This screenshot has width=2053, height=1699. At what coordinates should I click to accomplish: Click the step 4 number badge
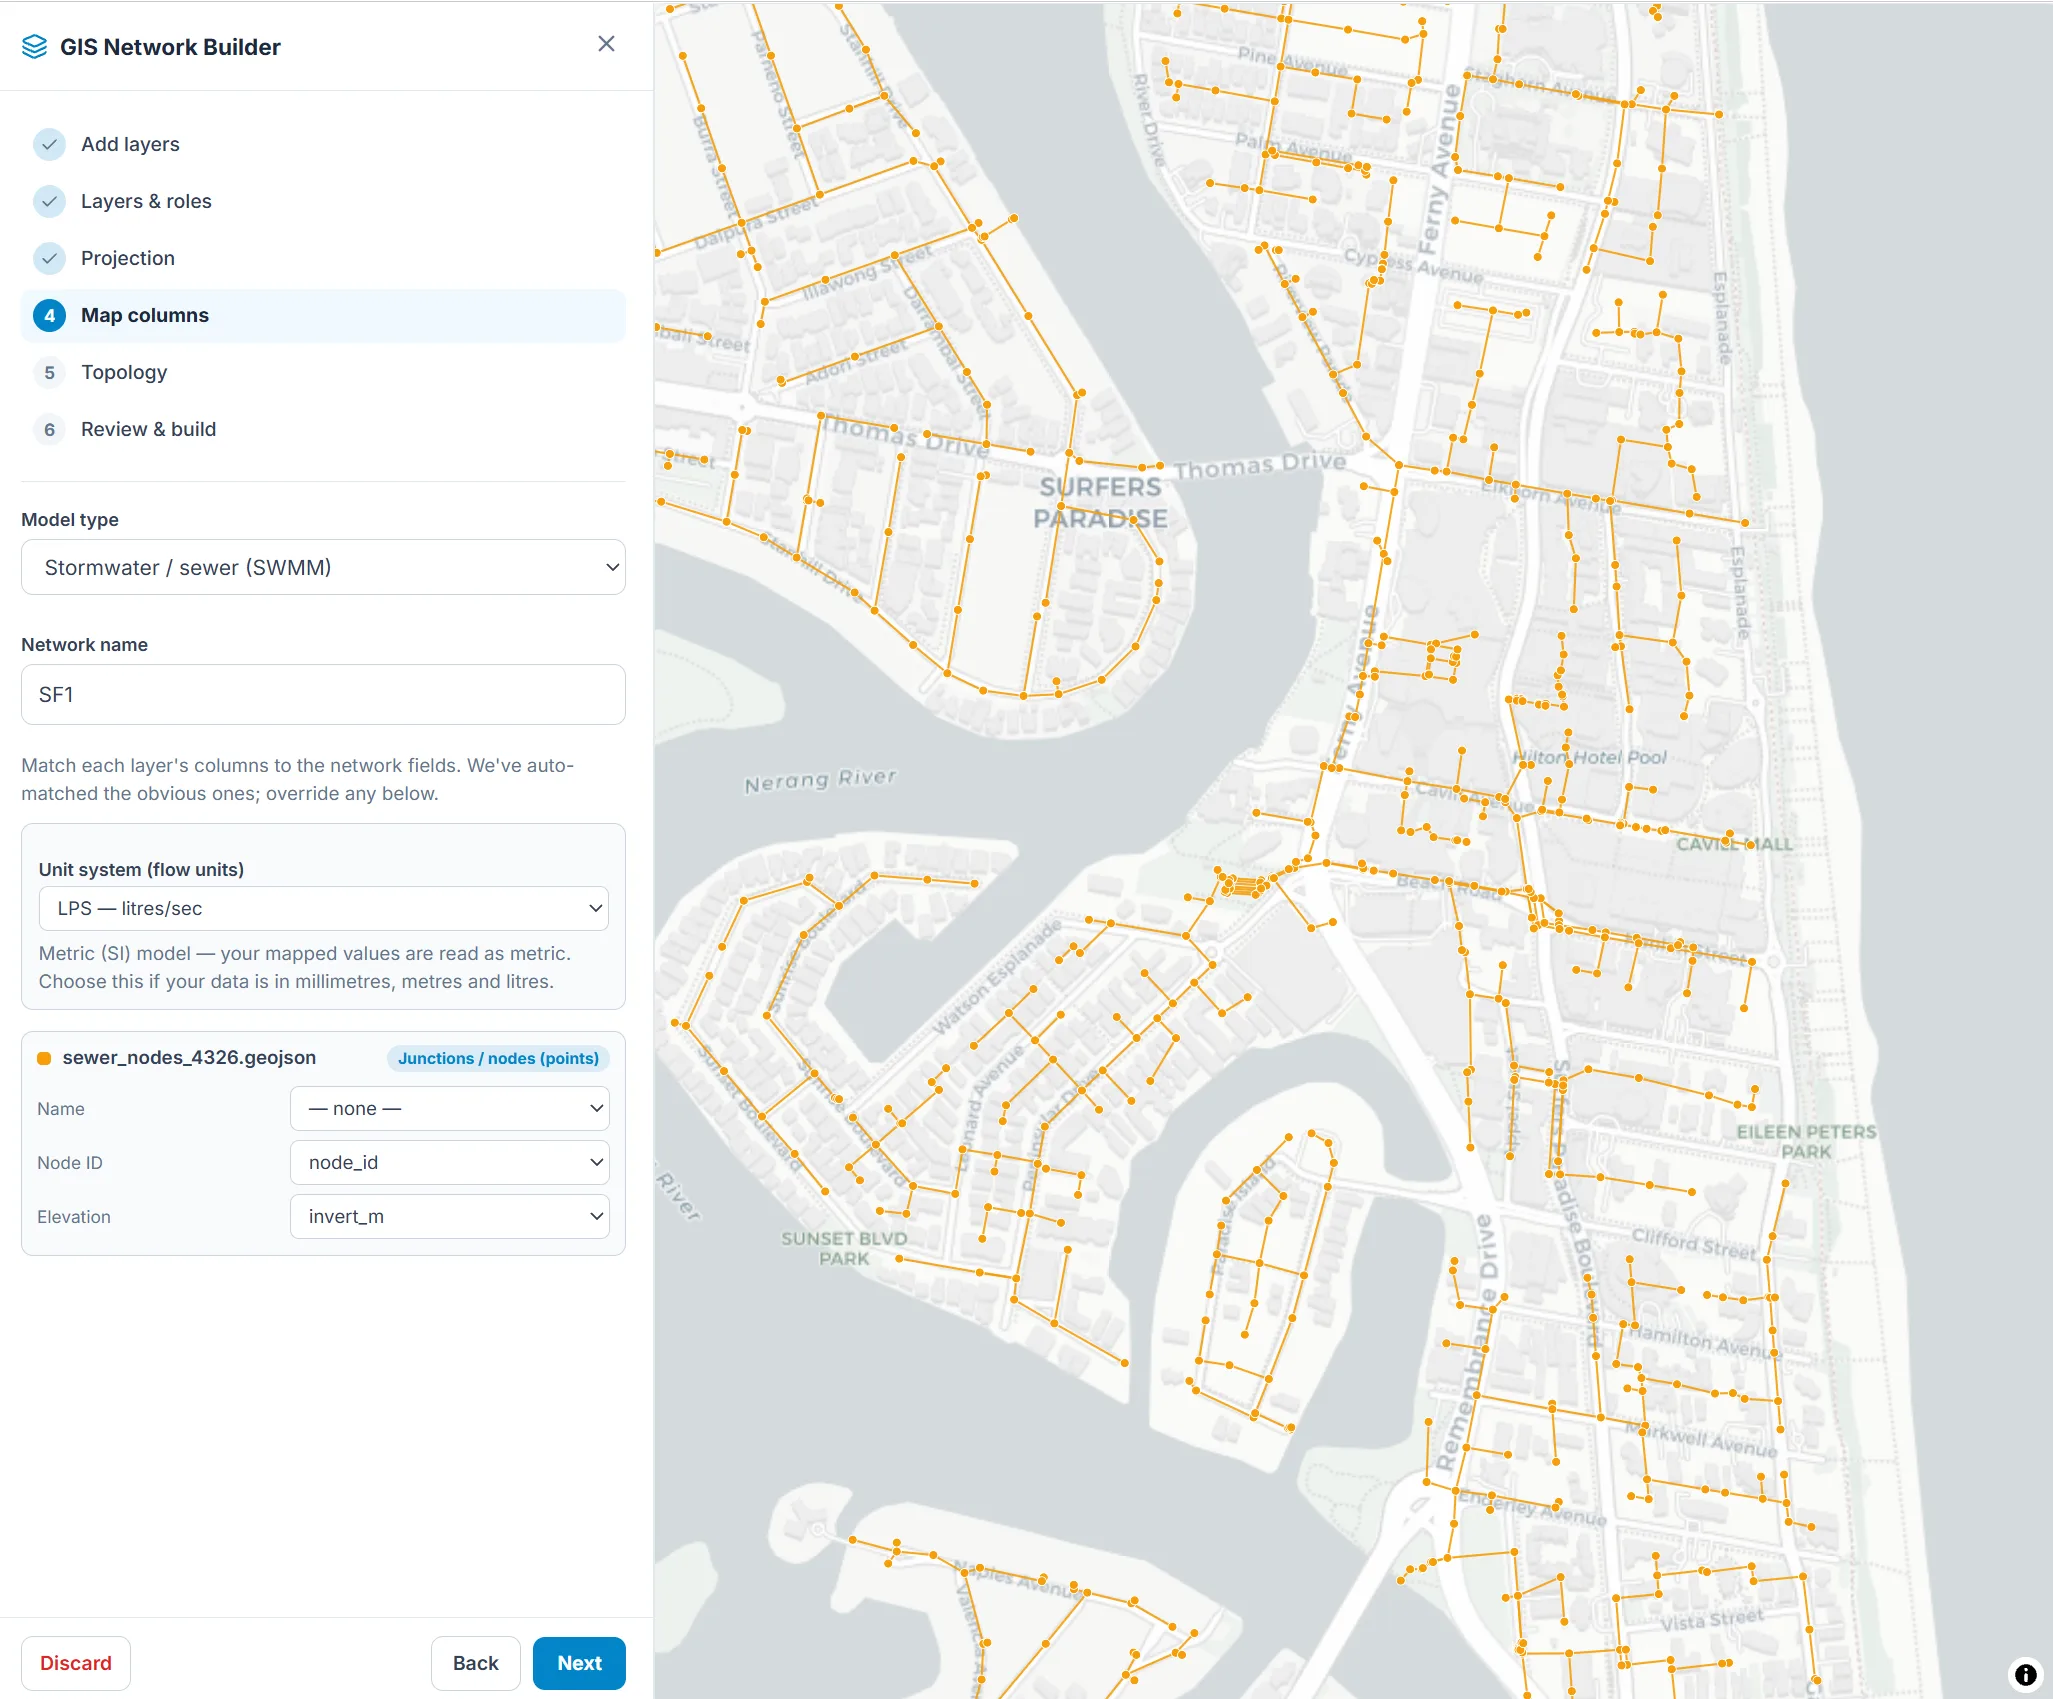pos(49,315)
